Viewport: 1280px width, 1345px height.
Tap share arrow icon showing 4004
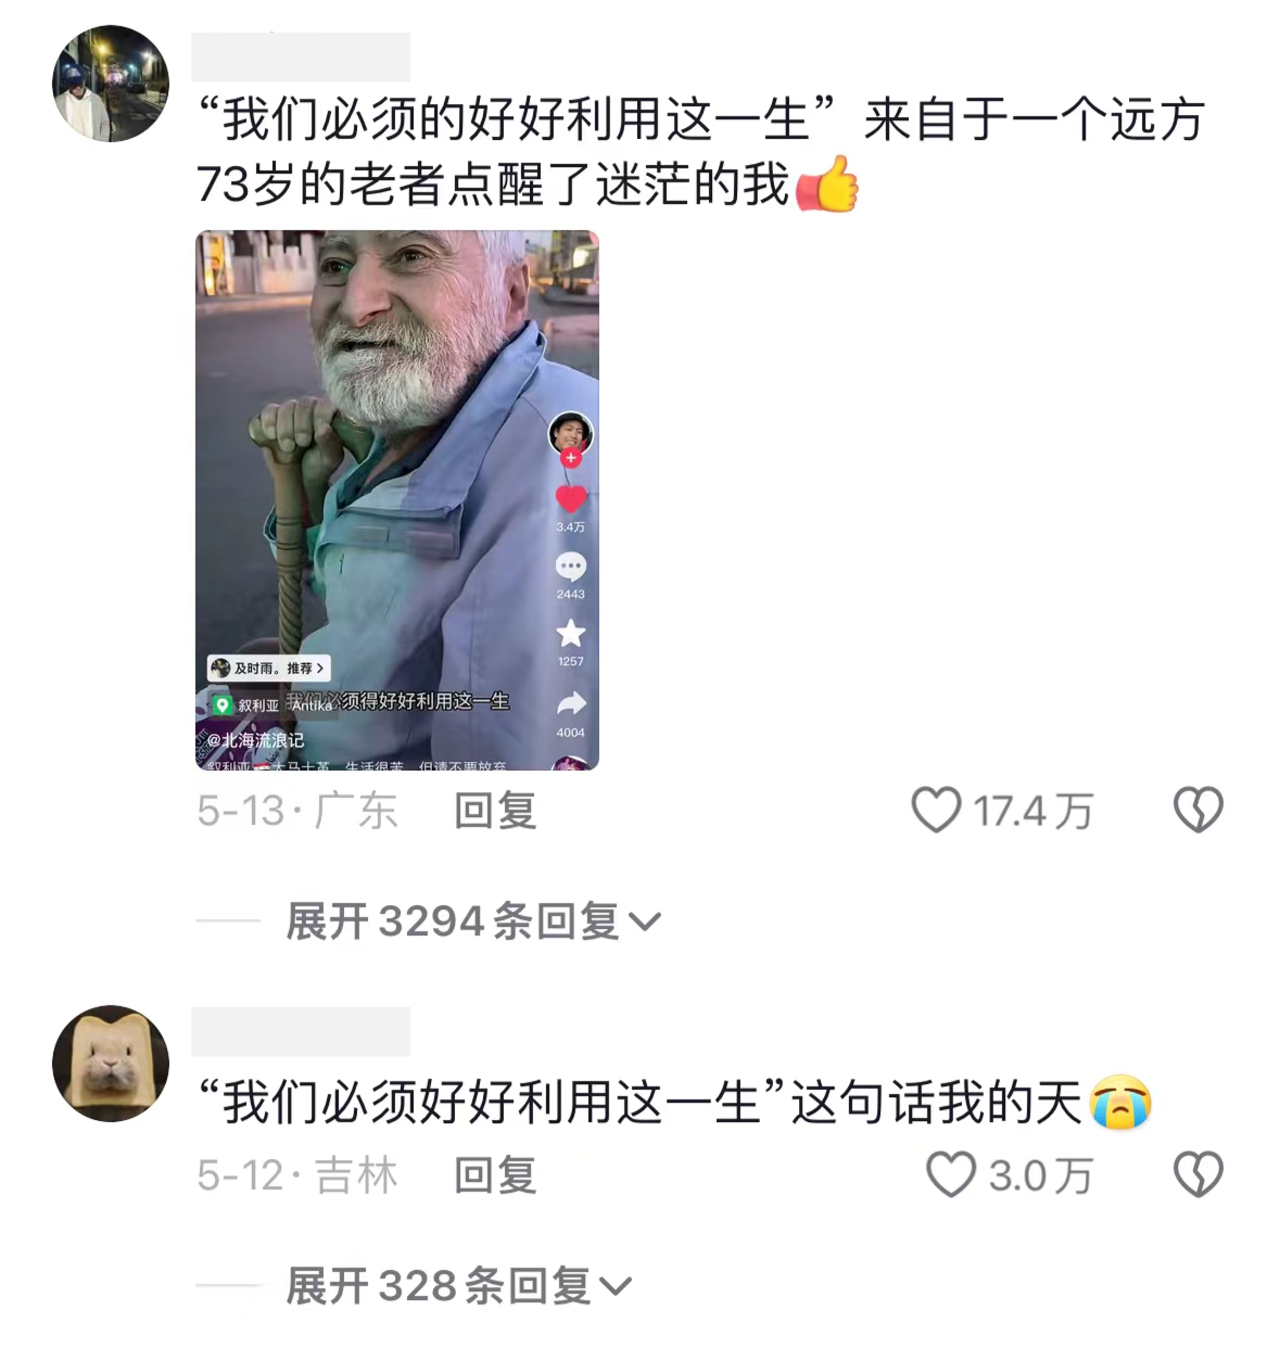coord(571,703)
